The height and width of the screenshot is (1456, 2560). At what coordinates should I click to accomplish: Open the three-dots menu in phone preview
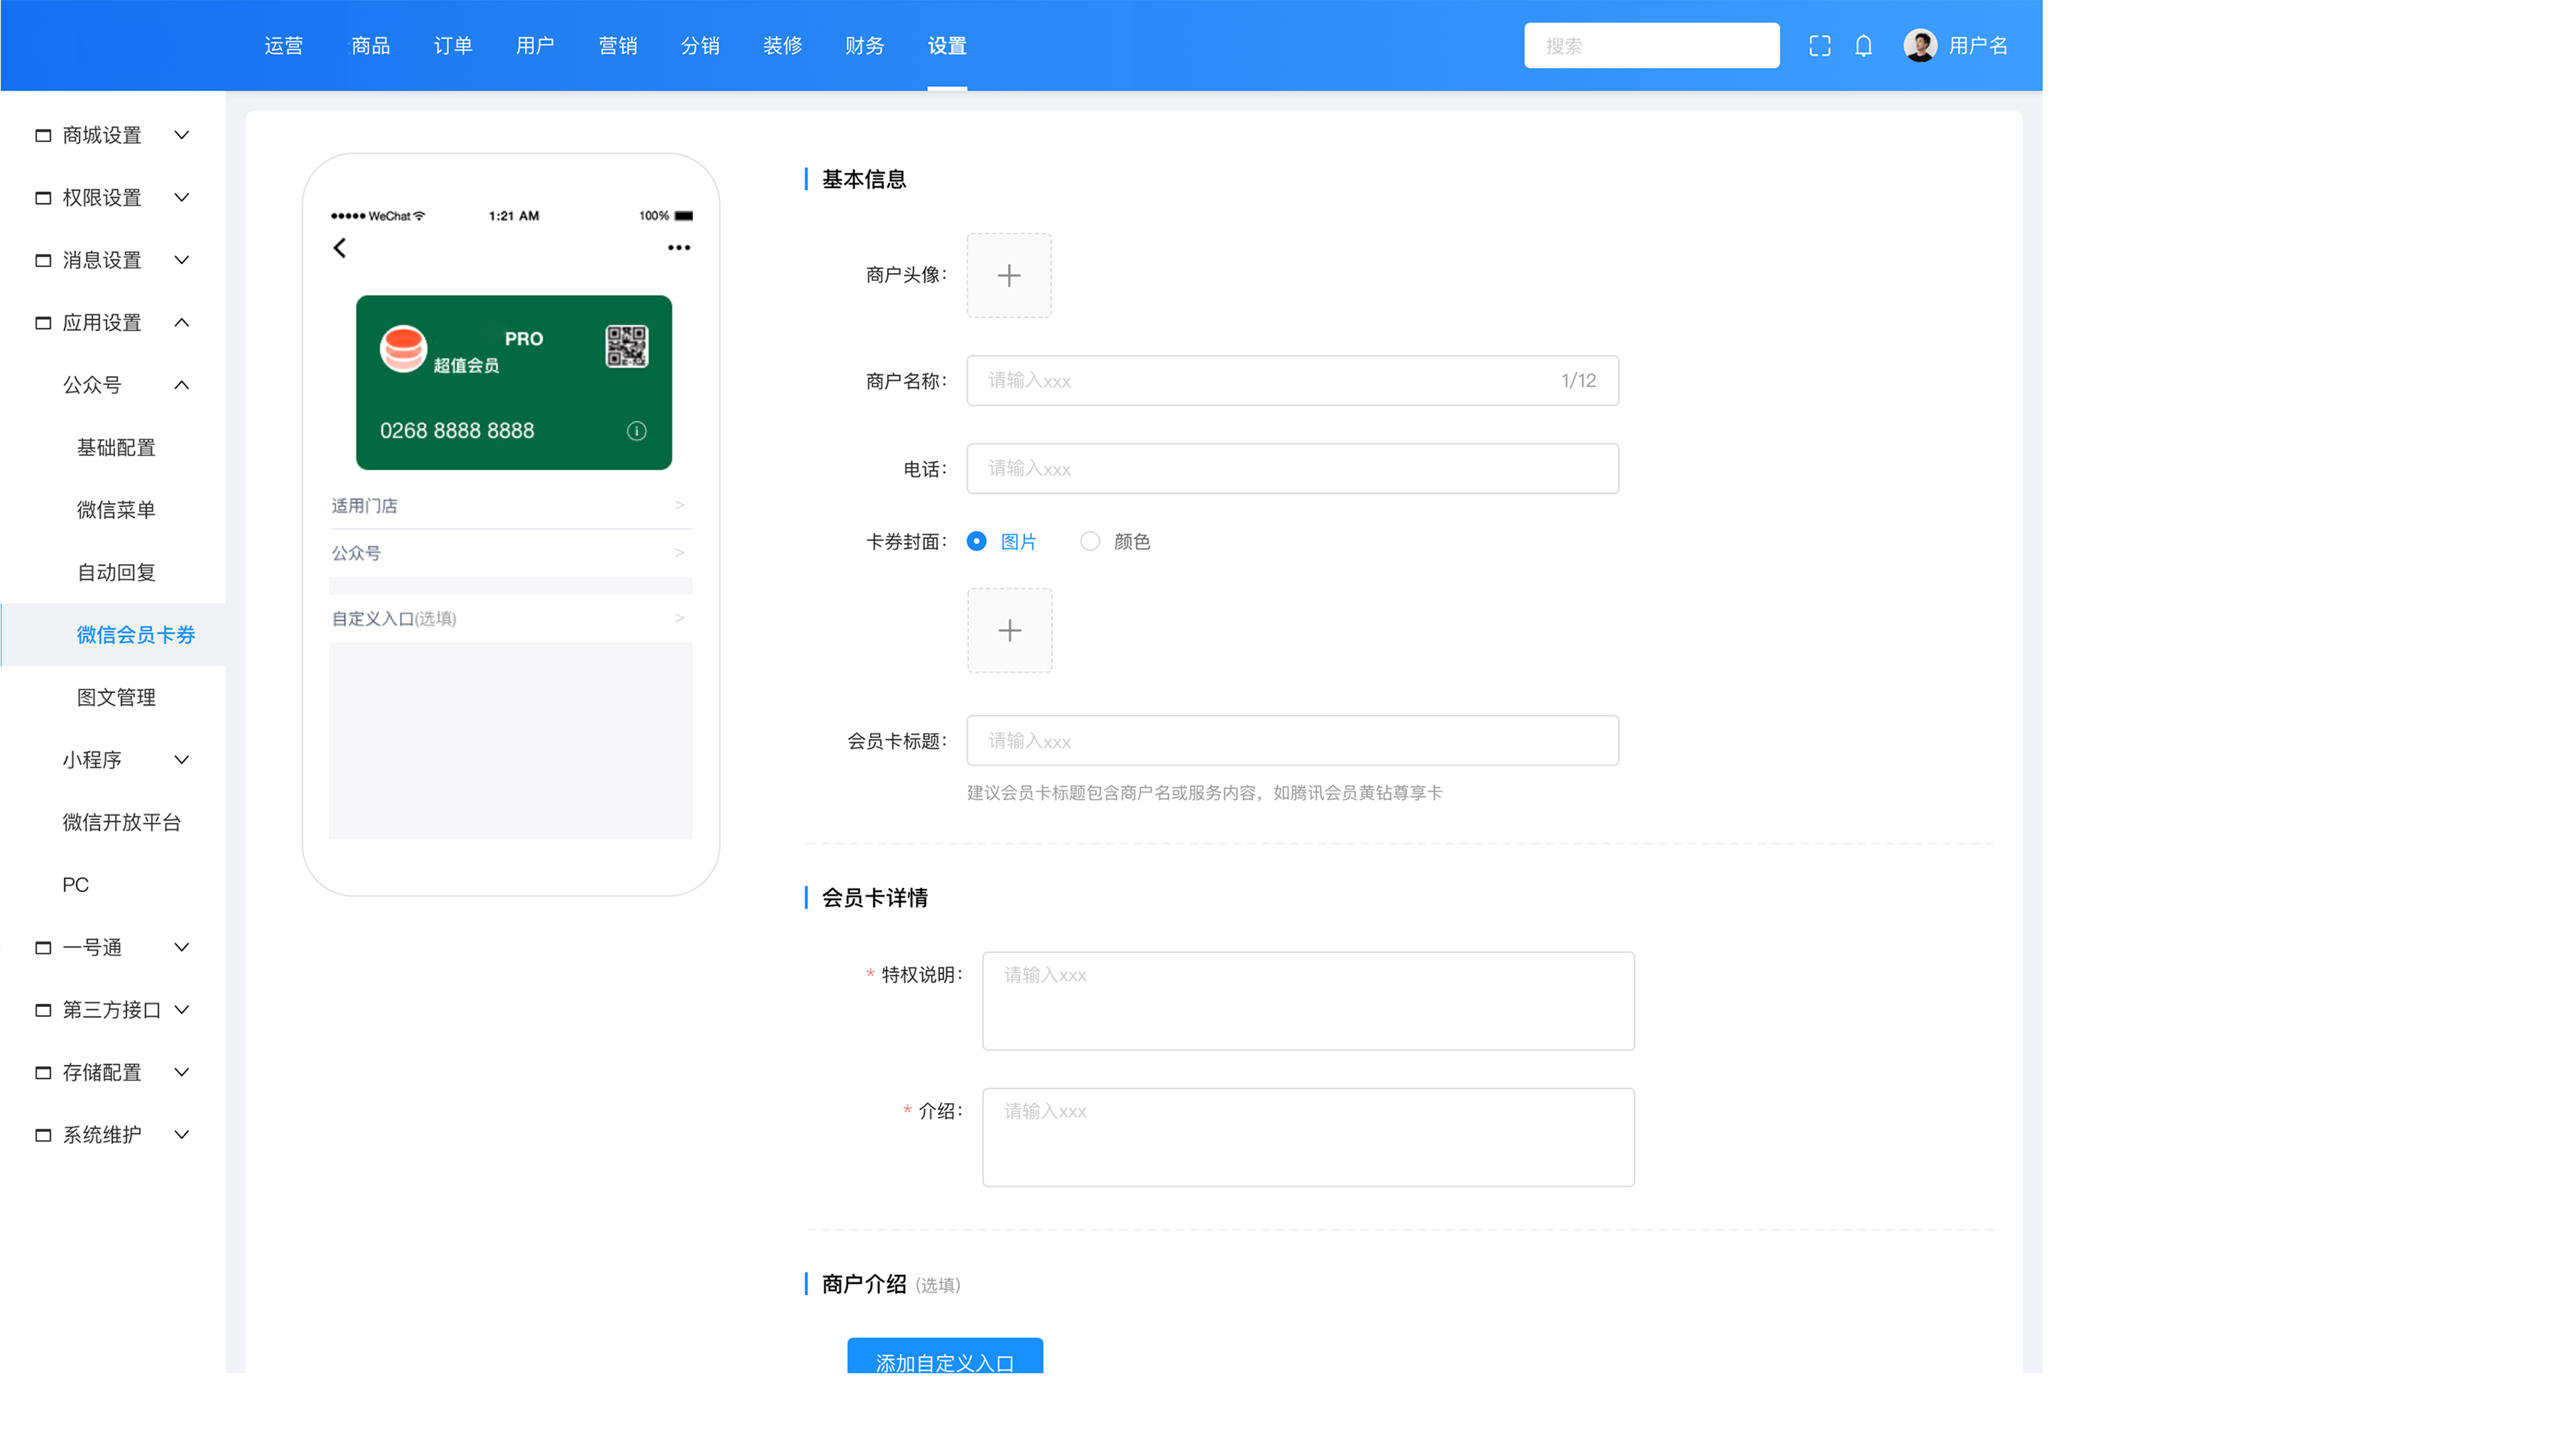(x=679, y=248)
